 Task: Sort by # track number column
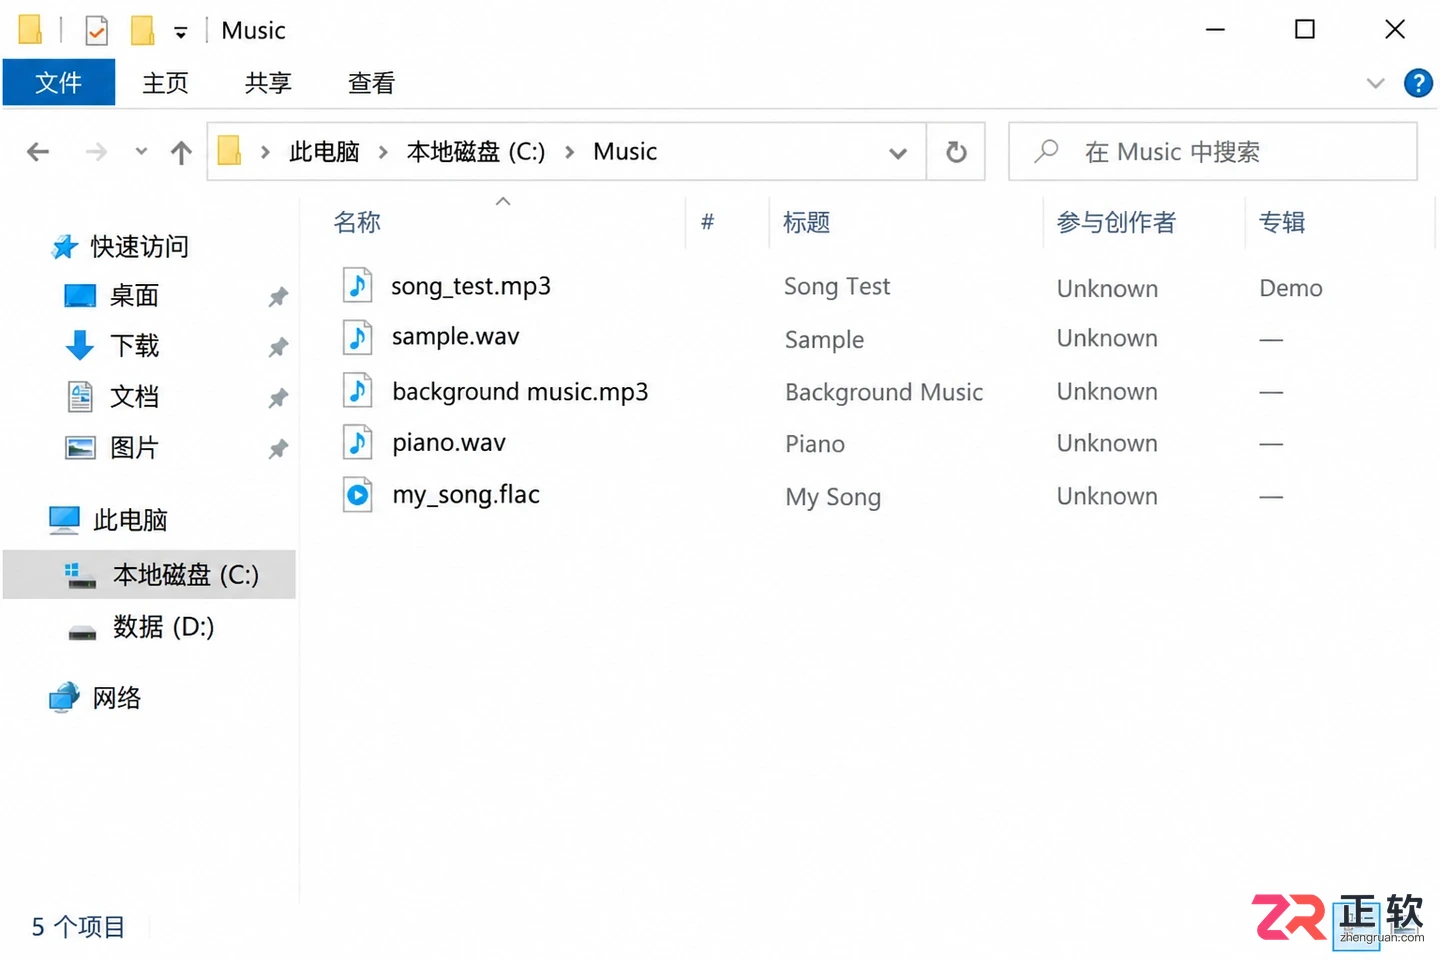tap(708, 222)
